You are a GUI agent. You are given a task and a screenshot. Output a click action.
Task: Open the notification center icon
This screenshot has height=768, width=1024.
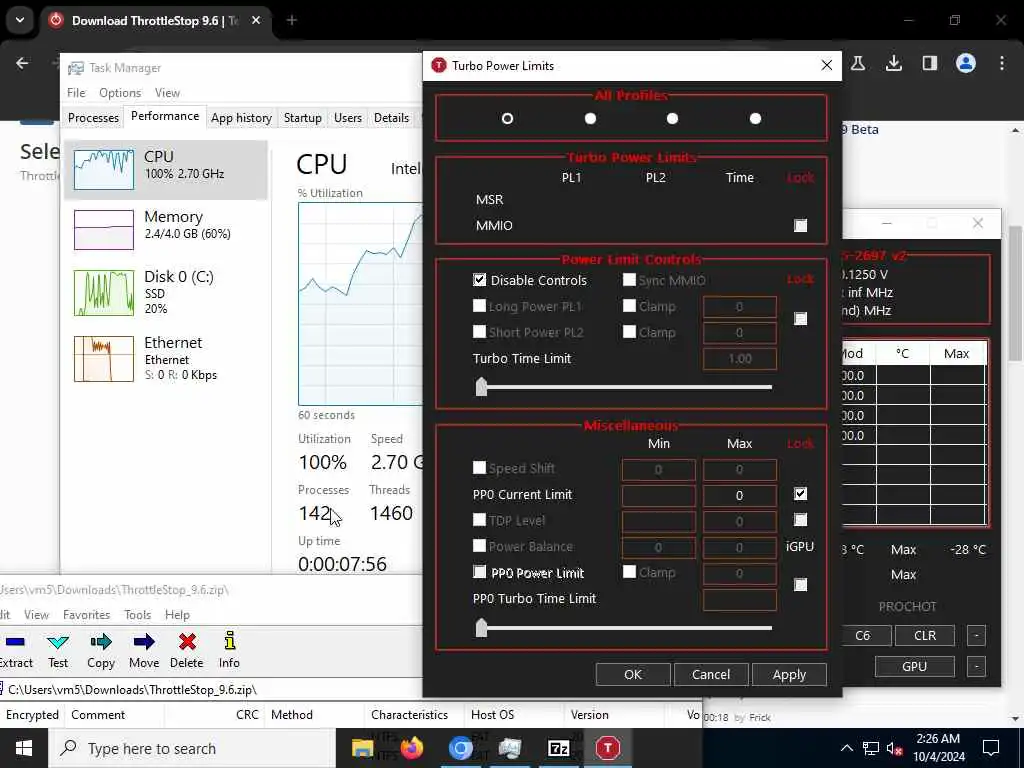[x=991, y=748]
